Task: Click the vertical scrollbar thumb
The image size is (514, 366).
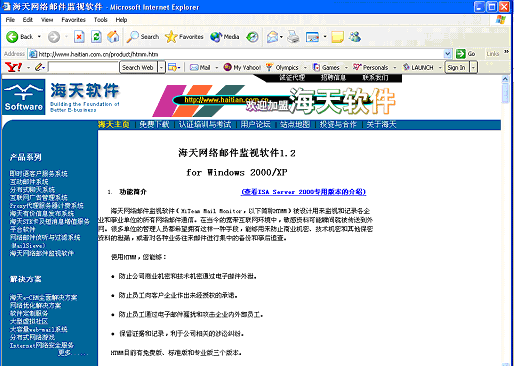Action: 505,93
